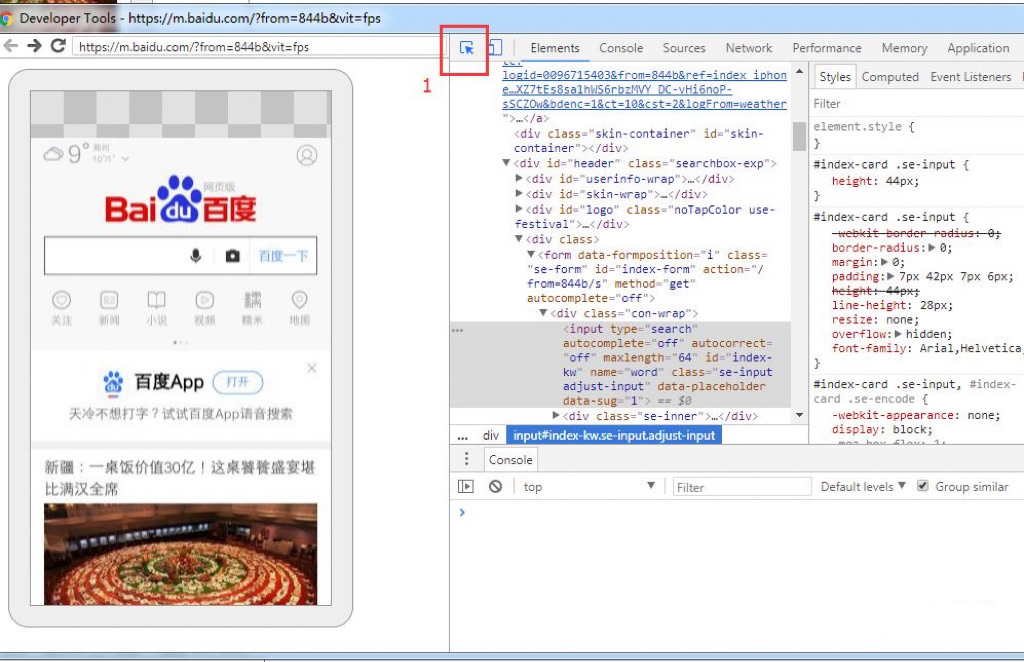Expand the padding property value
1024x662 pixels.
(890, 276)
